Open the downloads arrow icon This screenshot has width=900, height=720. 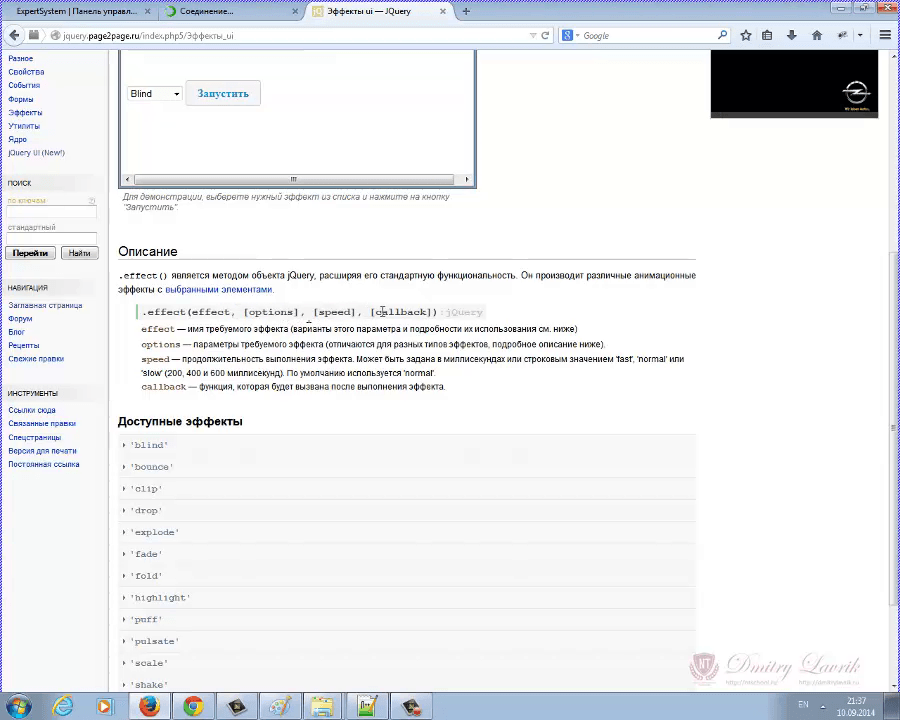tap(792, 36)
